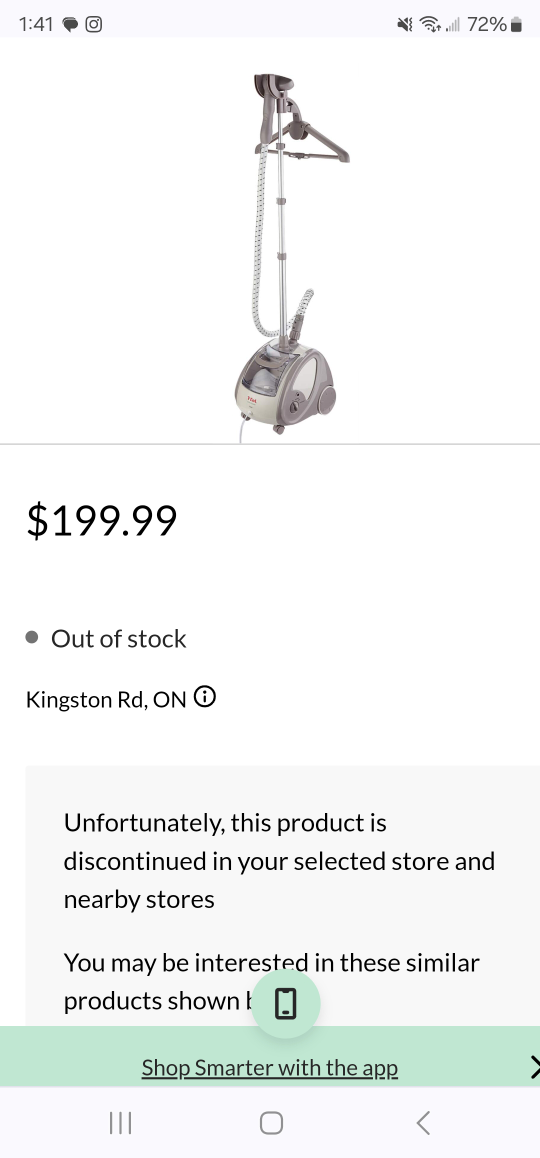Tap the $199.99 price text

click(102, 521)
